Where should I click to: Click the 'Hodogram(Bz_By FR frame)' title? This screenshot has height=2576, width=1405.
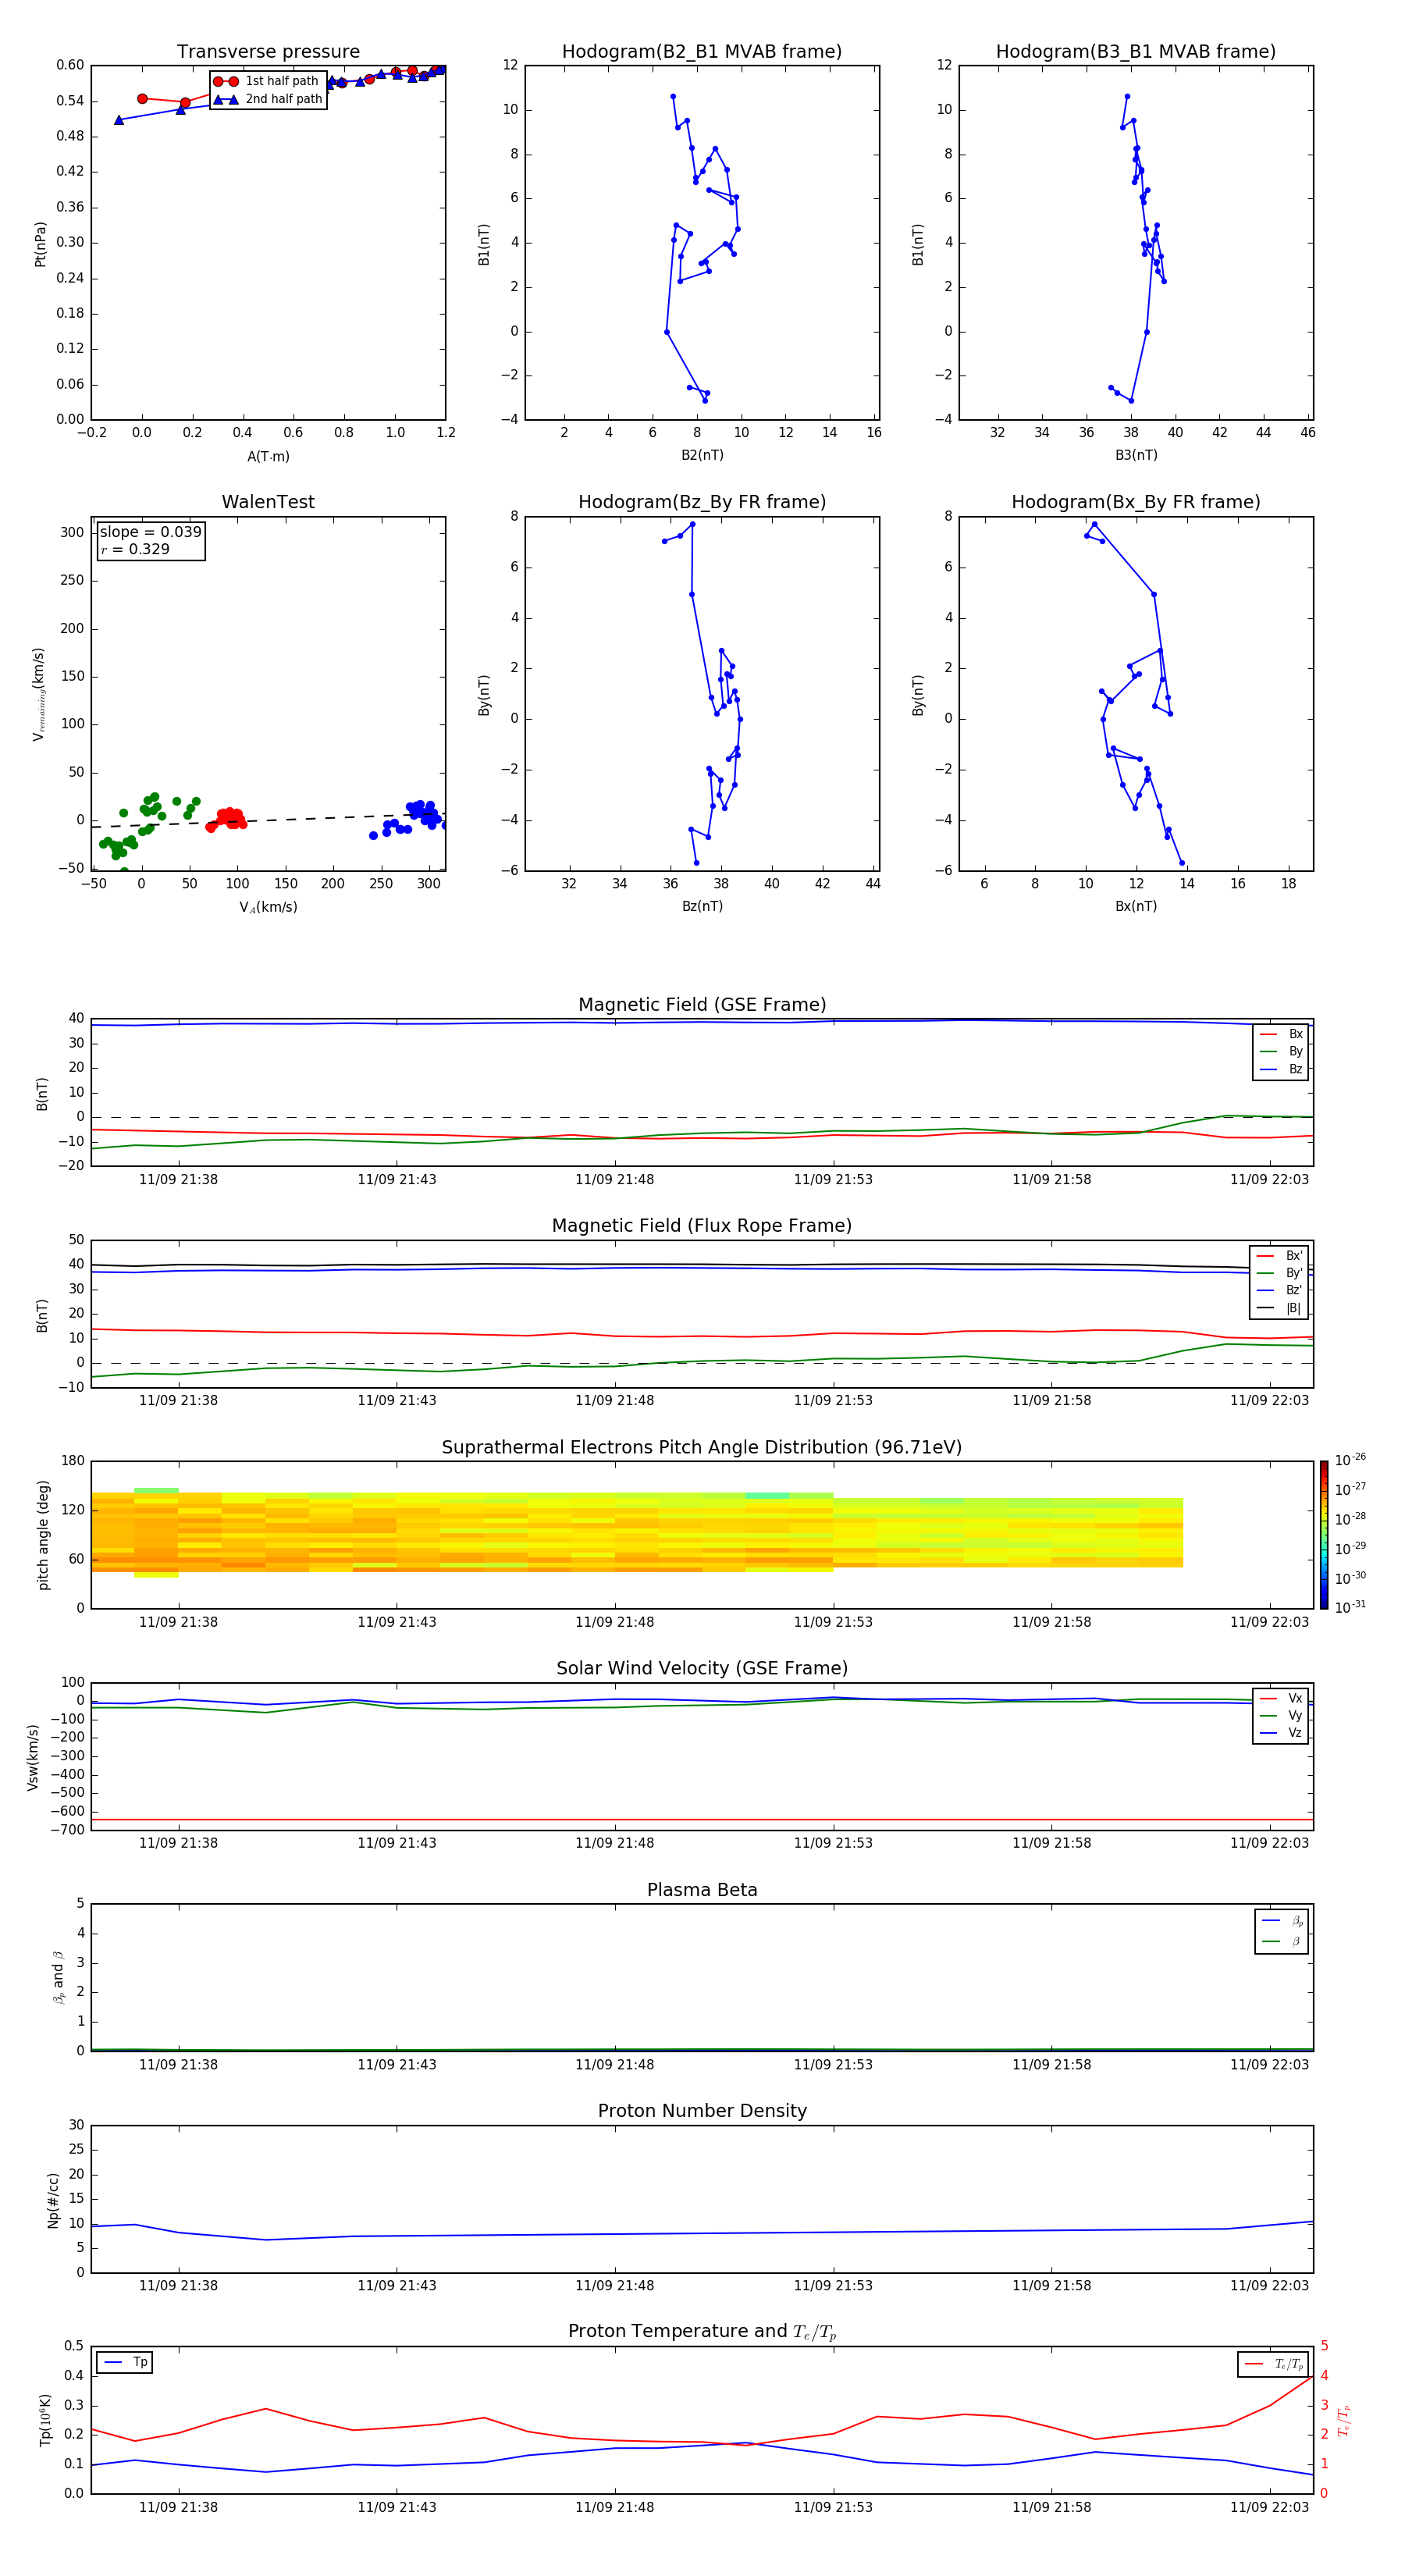[702, 502]
